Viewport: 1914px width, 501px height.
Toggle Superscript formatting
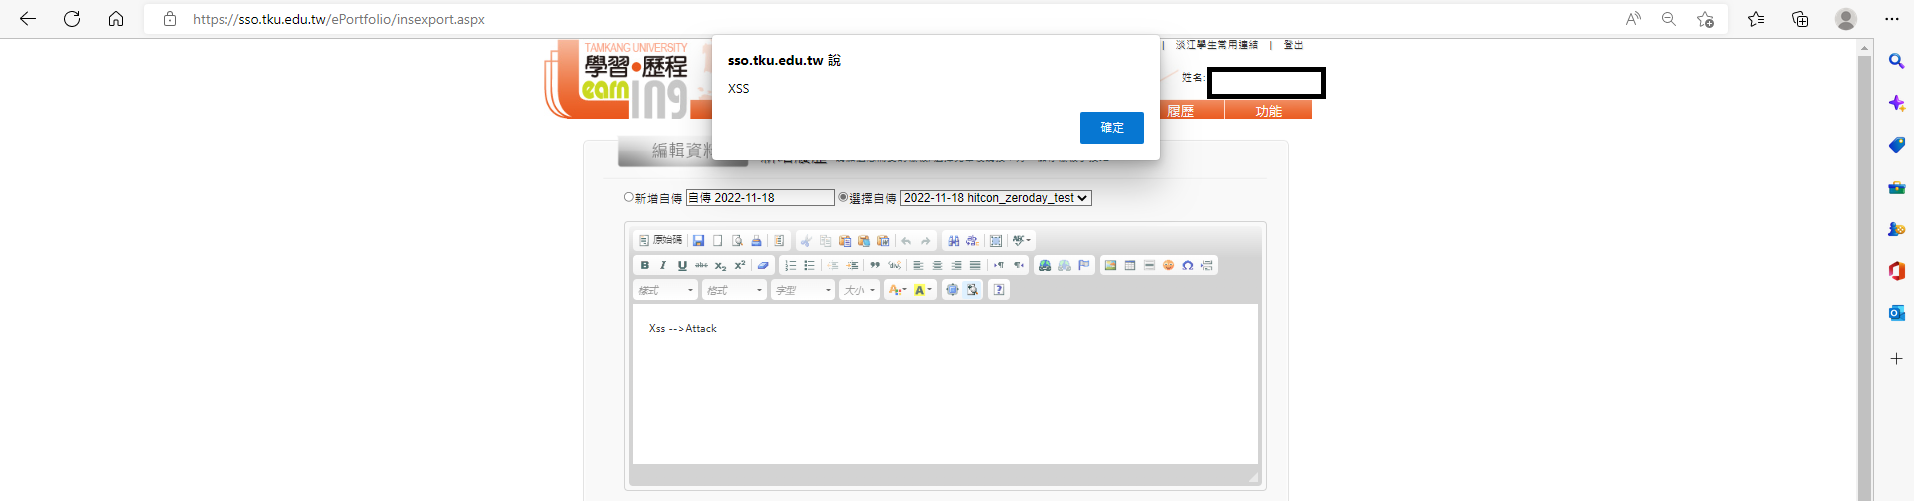tap(739, 265)
